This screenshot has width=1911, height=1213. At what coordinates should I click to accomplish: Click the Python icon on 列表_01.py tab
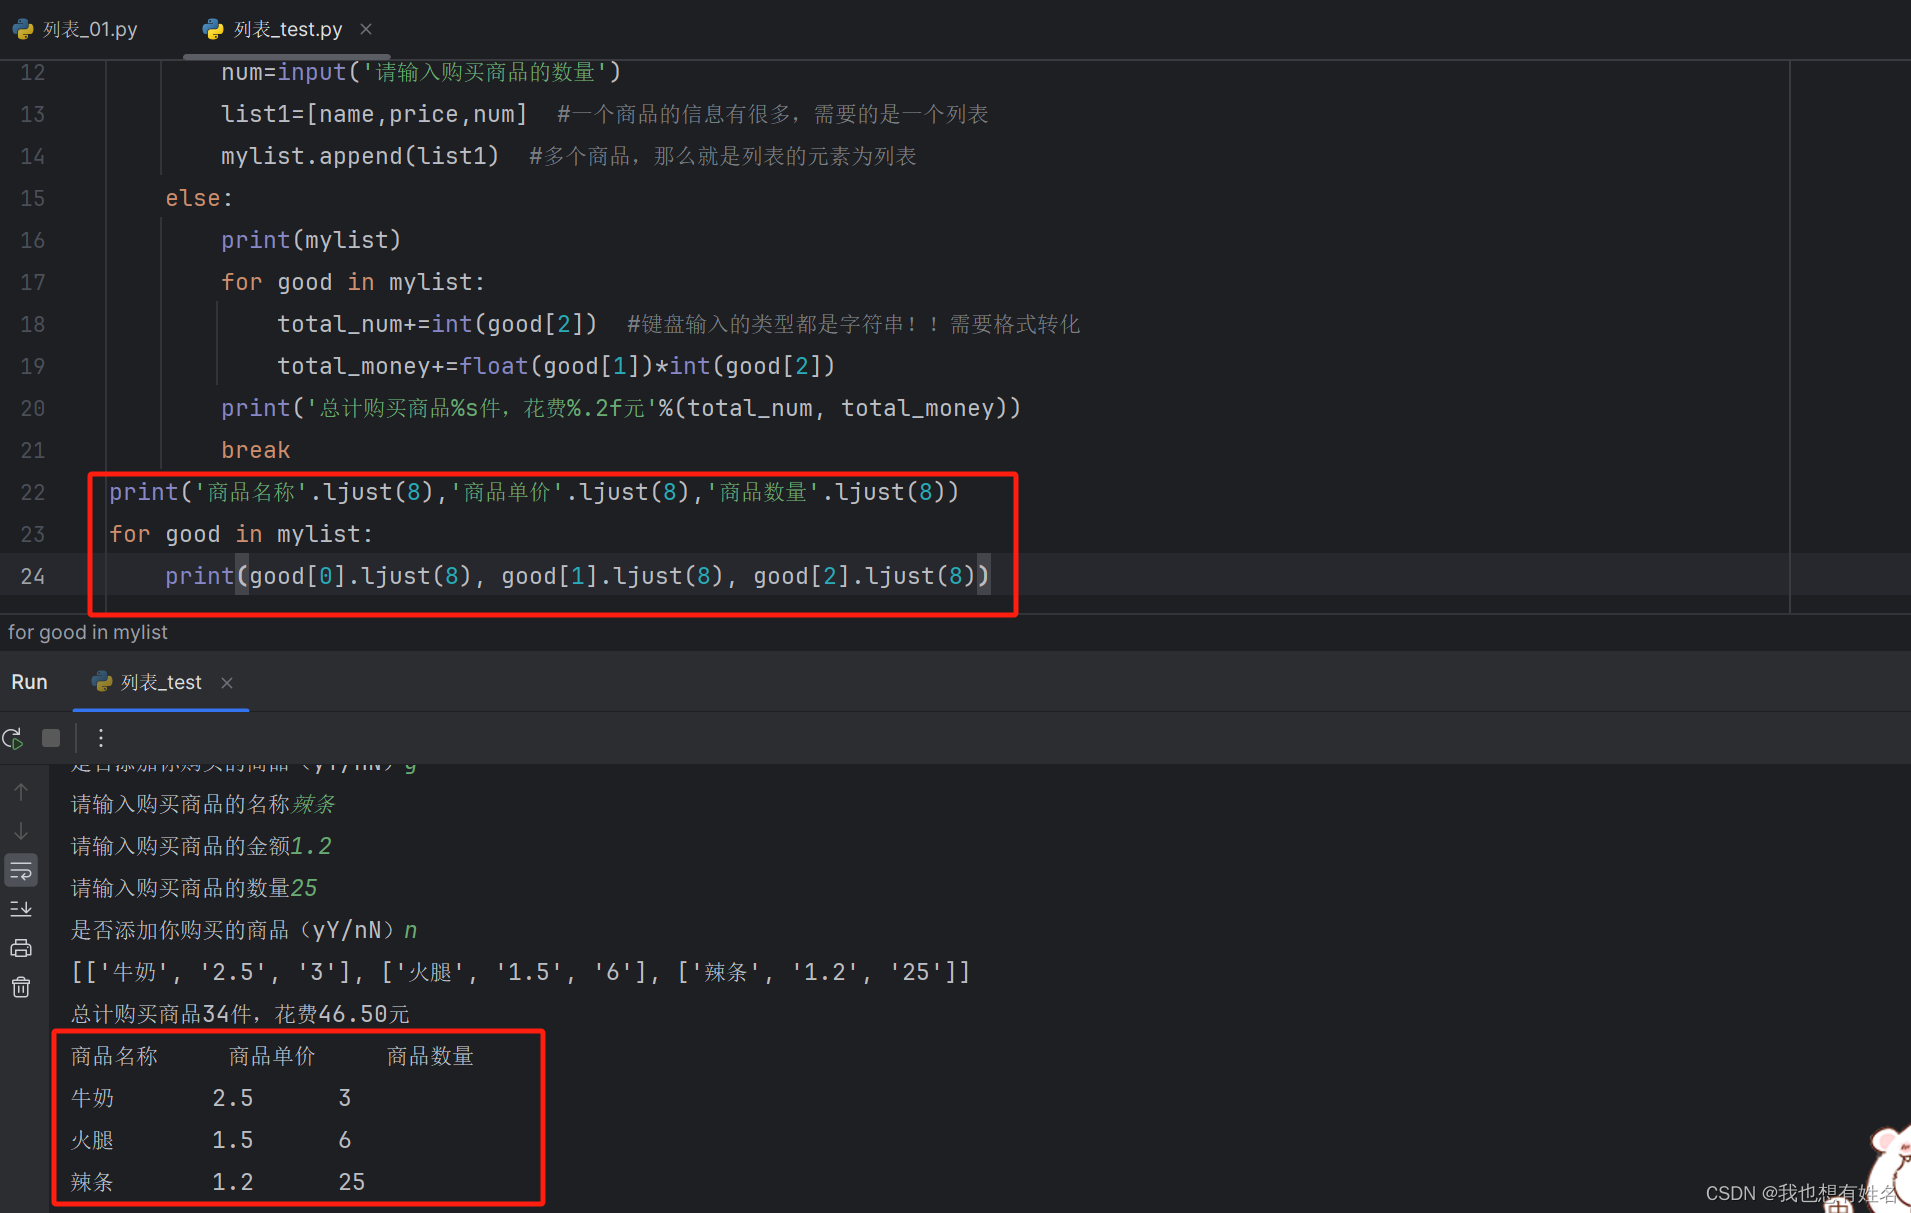tap(22, 29)
